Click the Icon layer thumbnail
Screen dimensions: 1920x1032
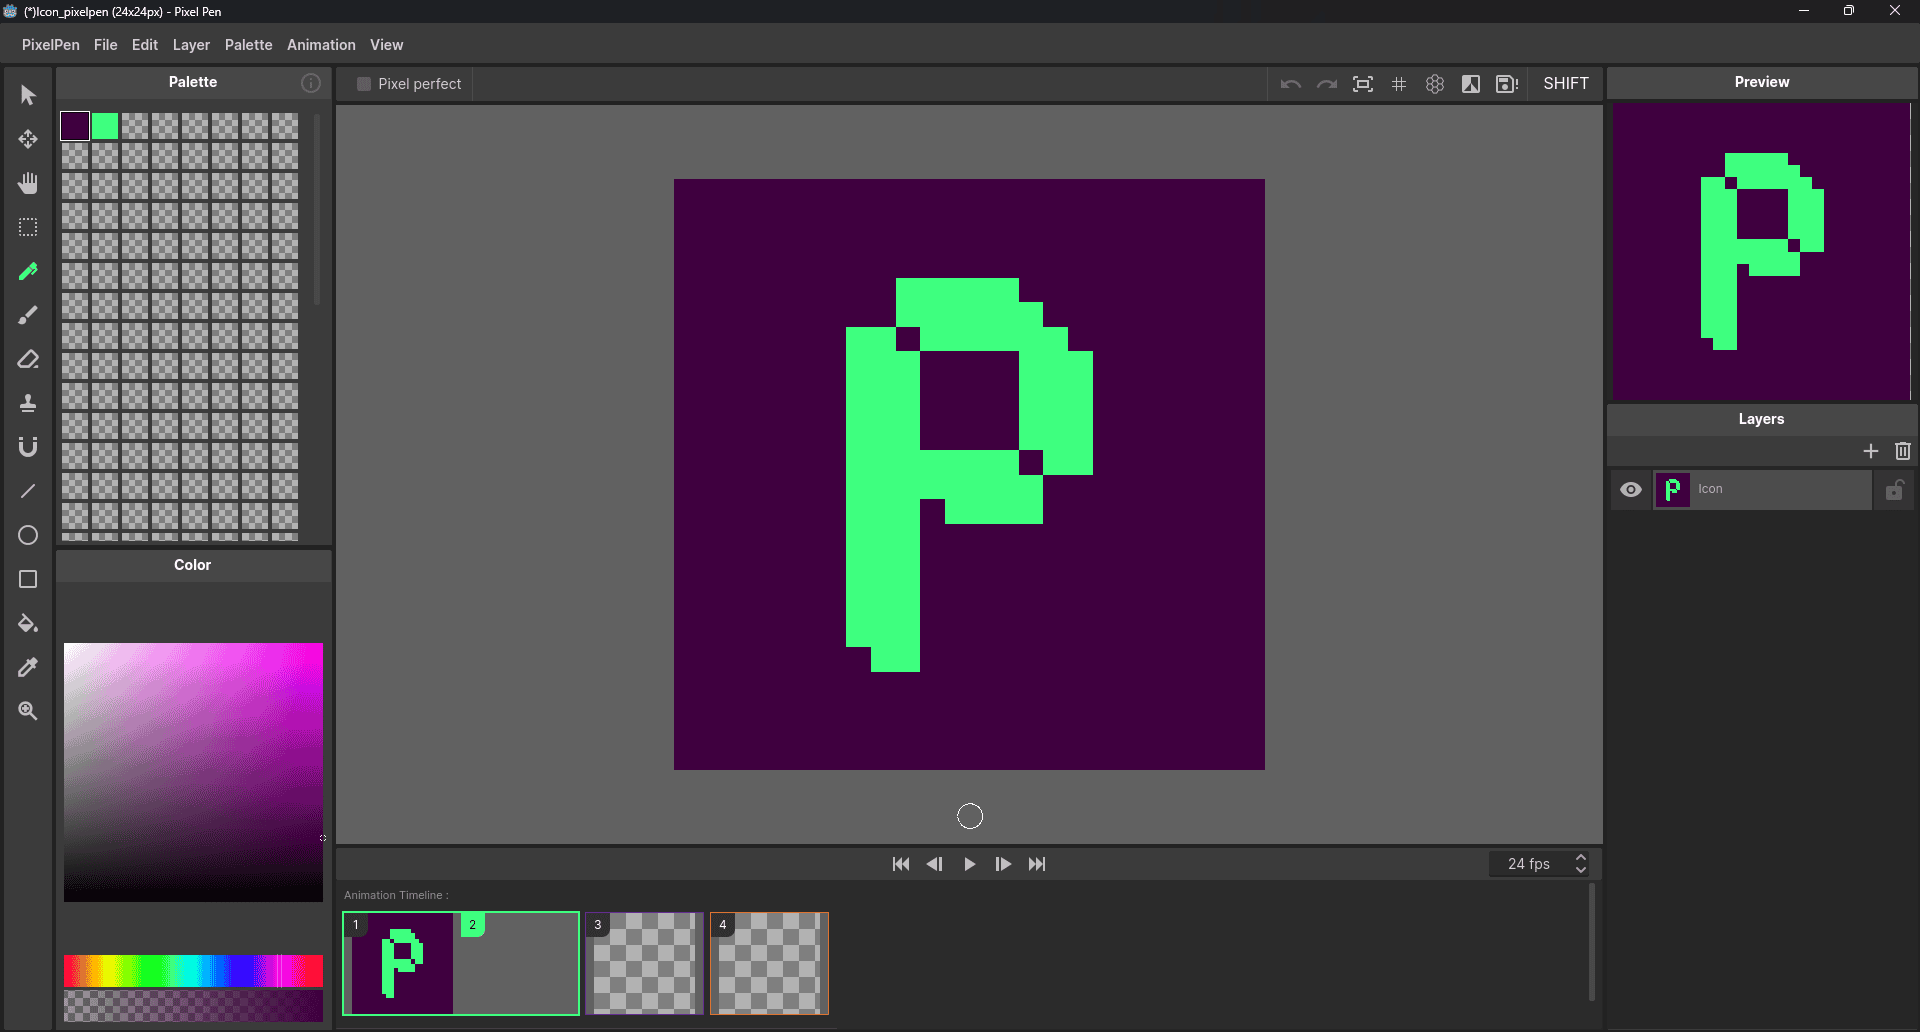tap(1673, 490)
